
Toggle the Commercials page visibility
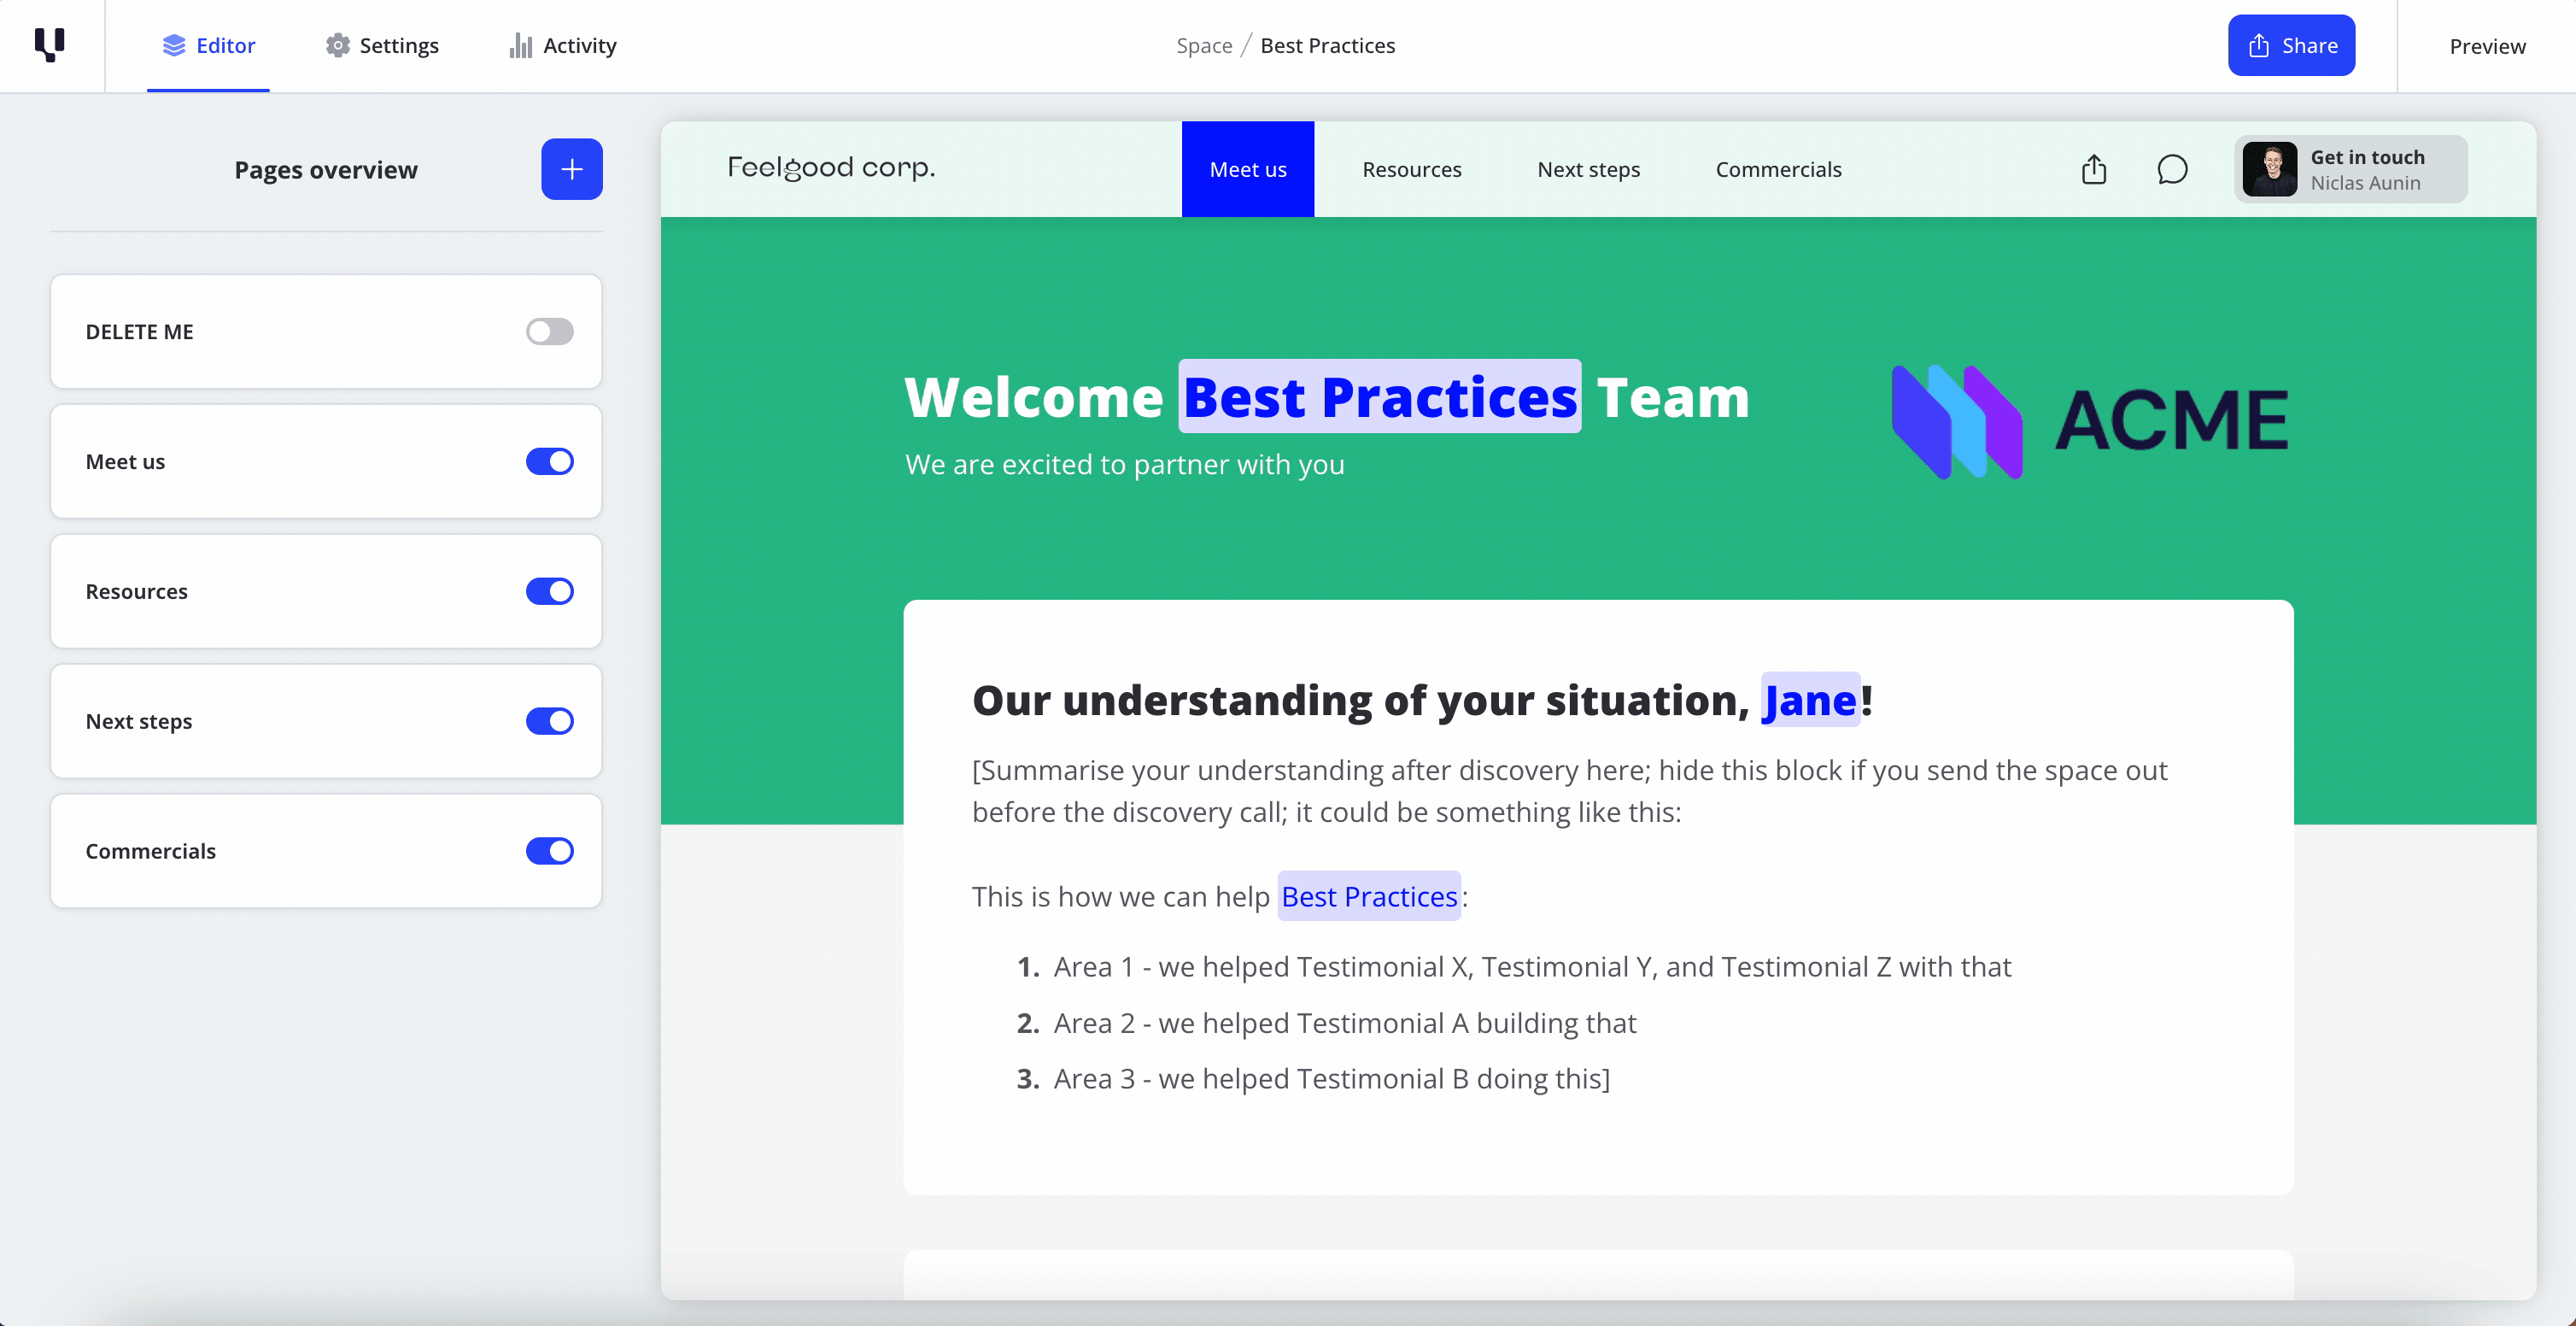(549, 851)
